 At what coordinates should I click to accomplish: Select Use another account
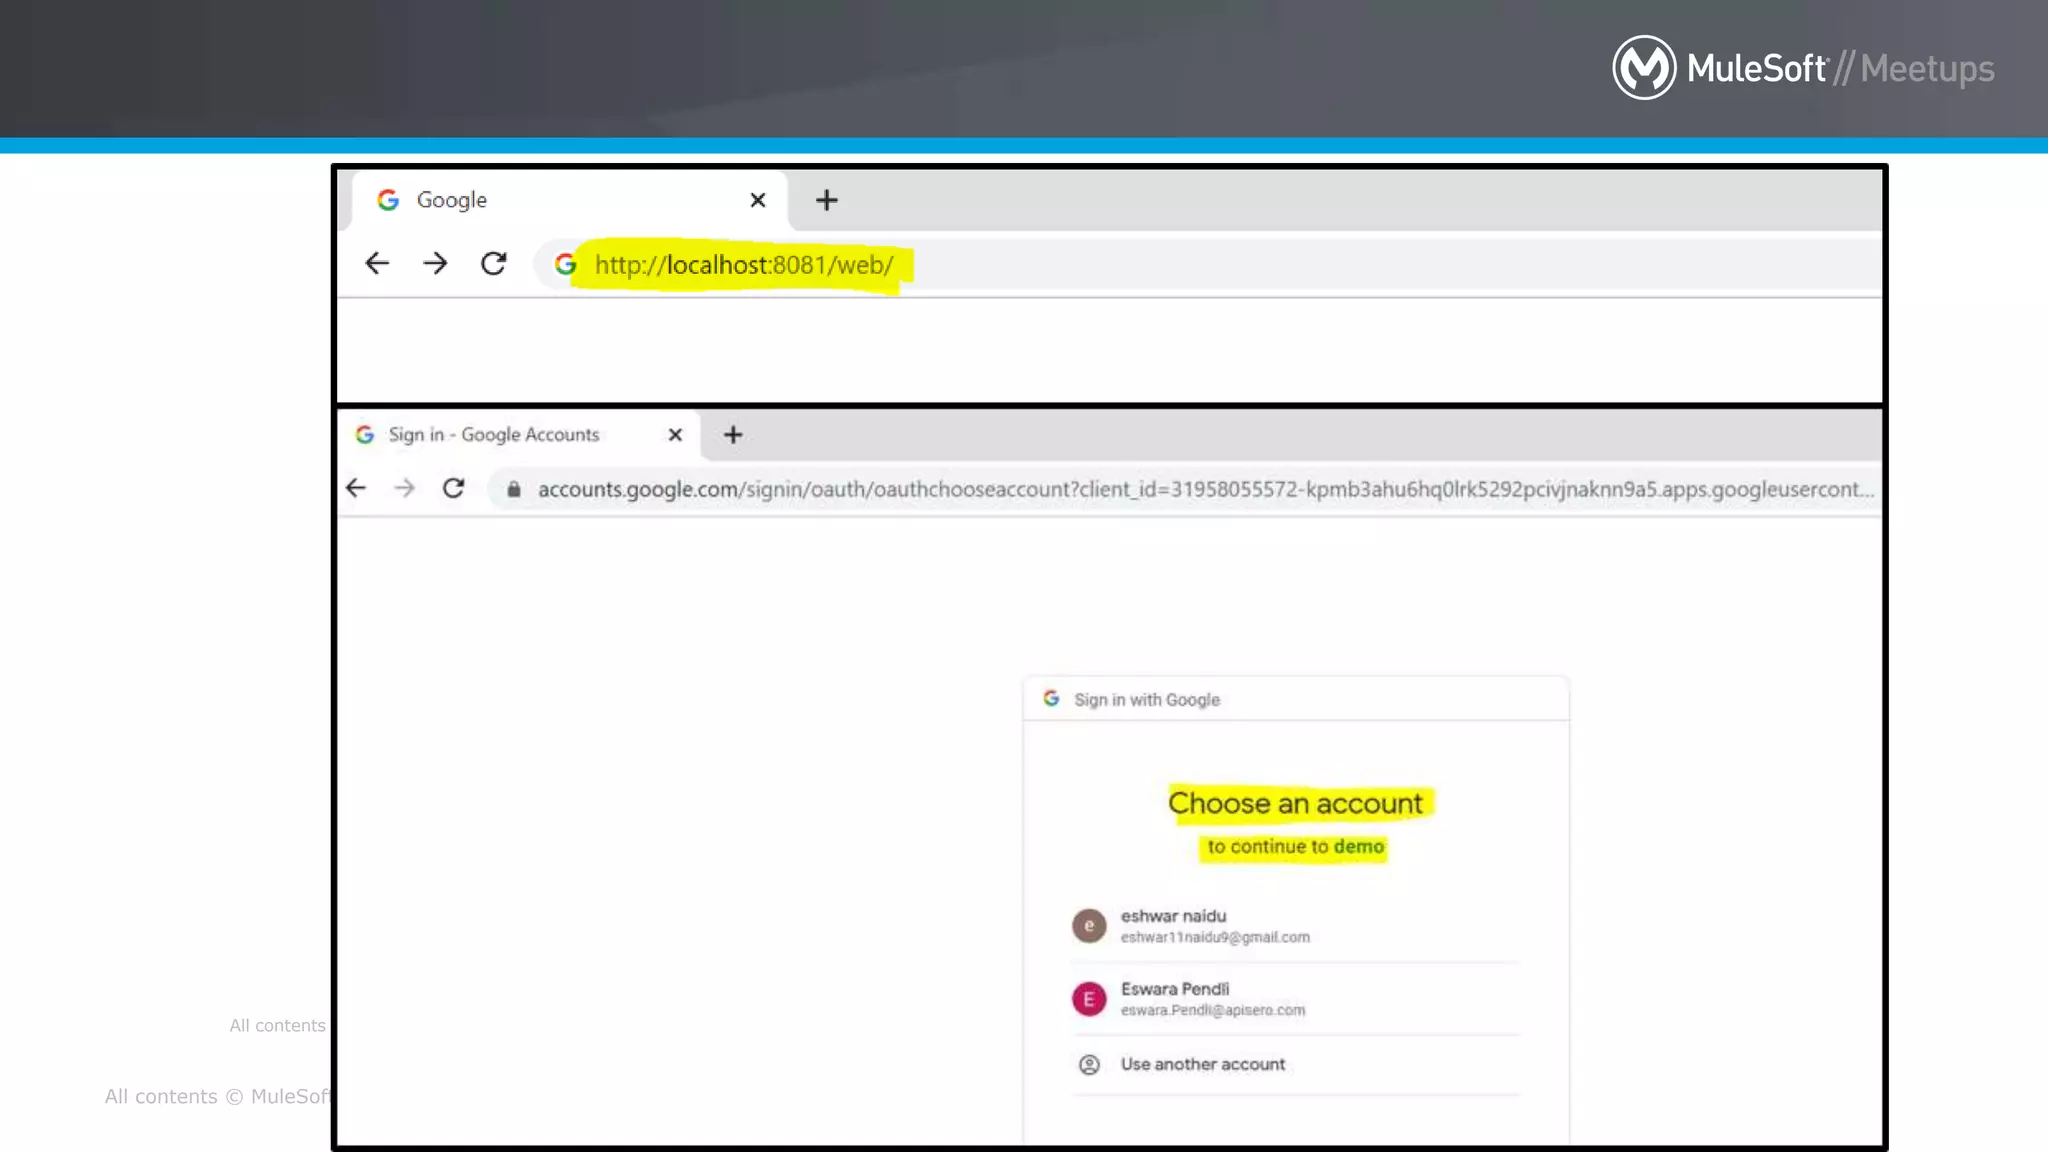1295,1065
